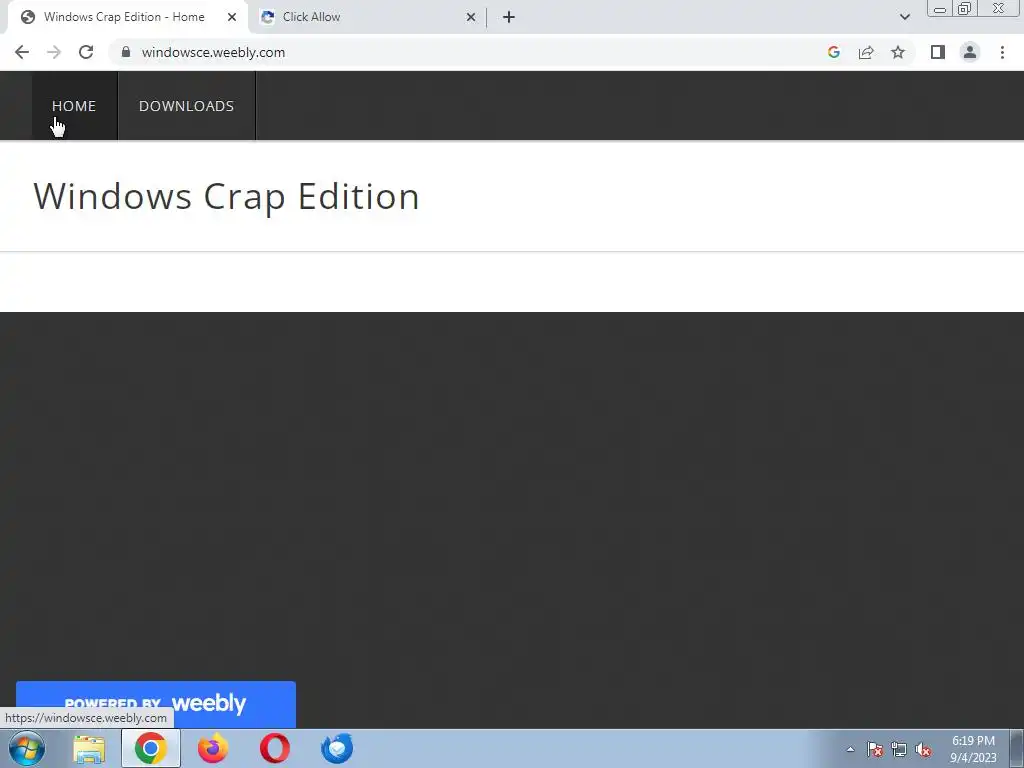Reload the current page

click(x=86, y=52)
